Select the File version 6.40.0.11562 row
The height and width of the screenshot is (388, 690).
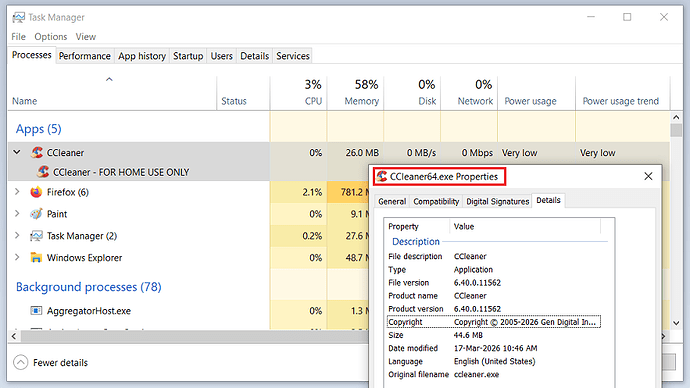(493, 283)
